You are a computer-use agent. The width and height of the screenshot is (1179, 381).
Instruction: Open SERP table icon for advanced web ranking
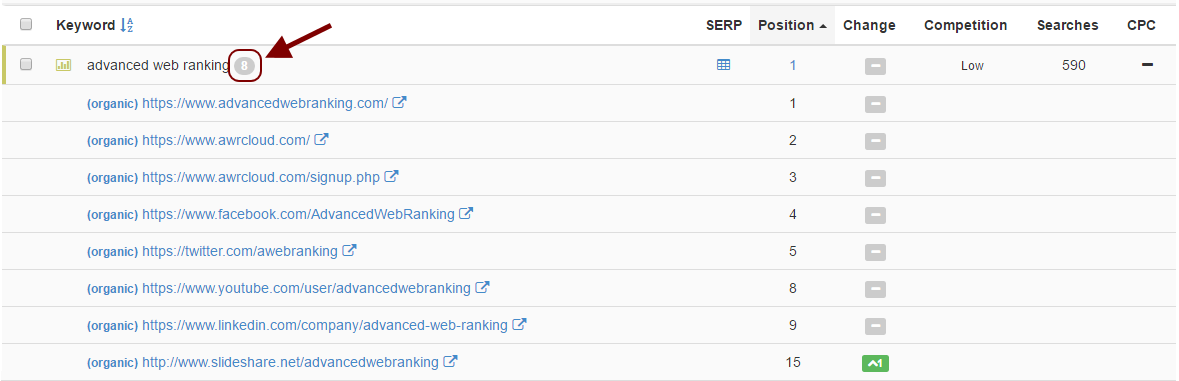723,65
